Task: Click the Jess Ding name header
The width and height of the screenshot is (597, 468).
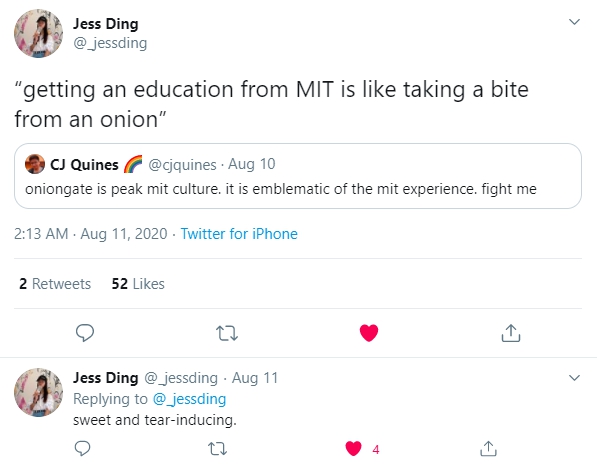Action: 105,24
